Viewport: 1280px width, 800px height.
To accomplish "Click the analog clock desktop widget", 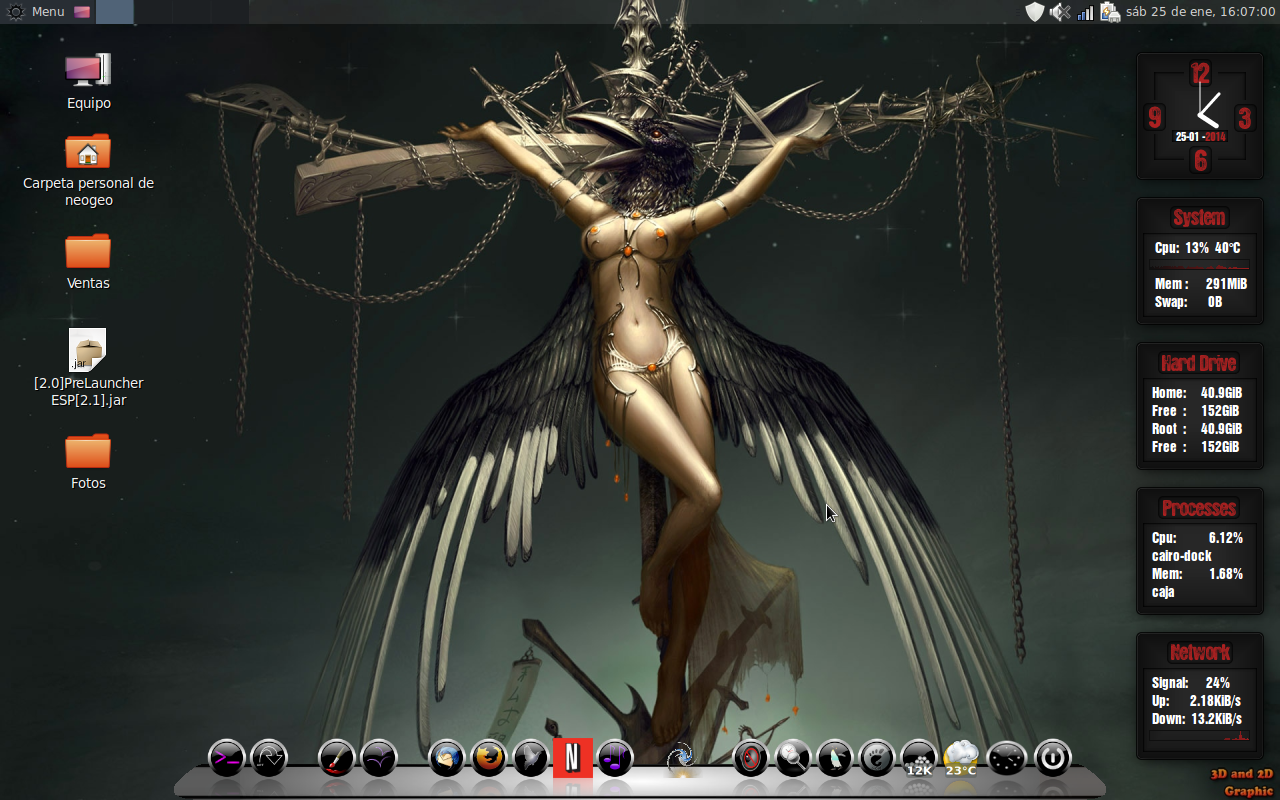I will point(1200,116).
